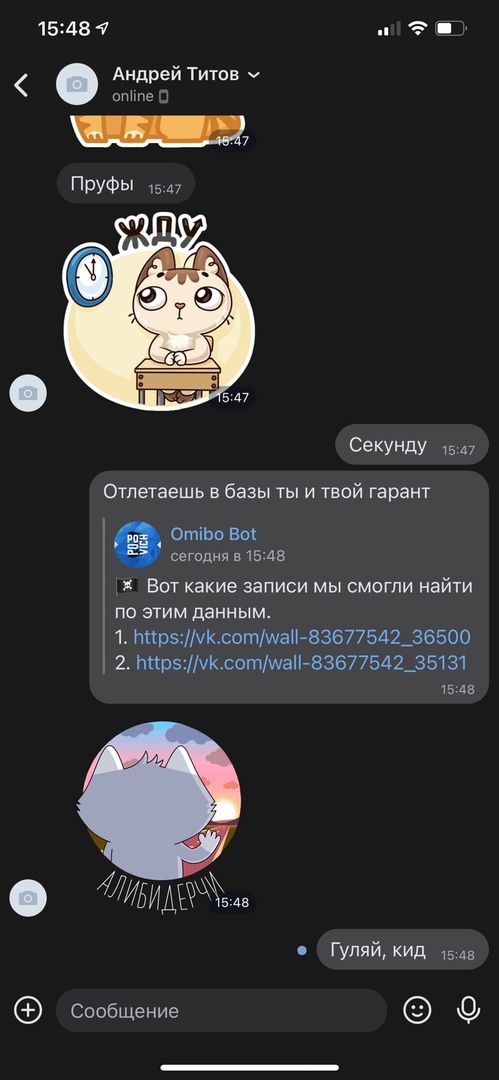Tap the plus attachment icon
Viewport: 499px width, 1080px height.
click(x=28, y=1010)
